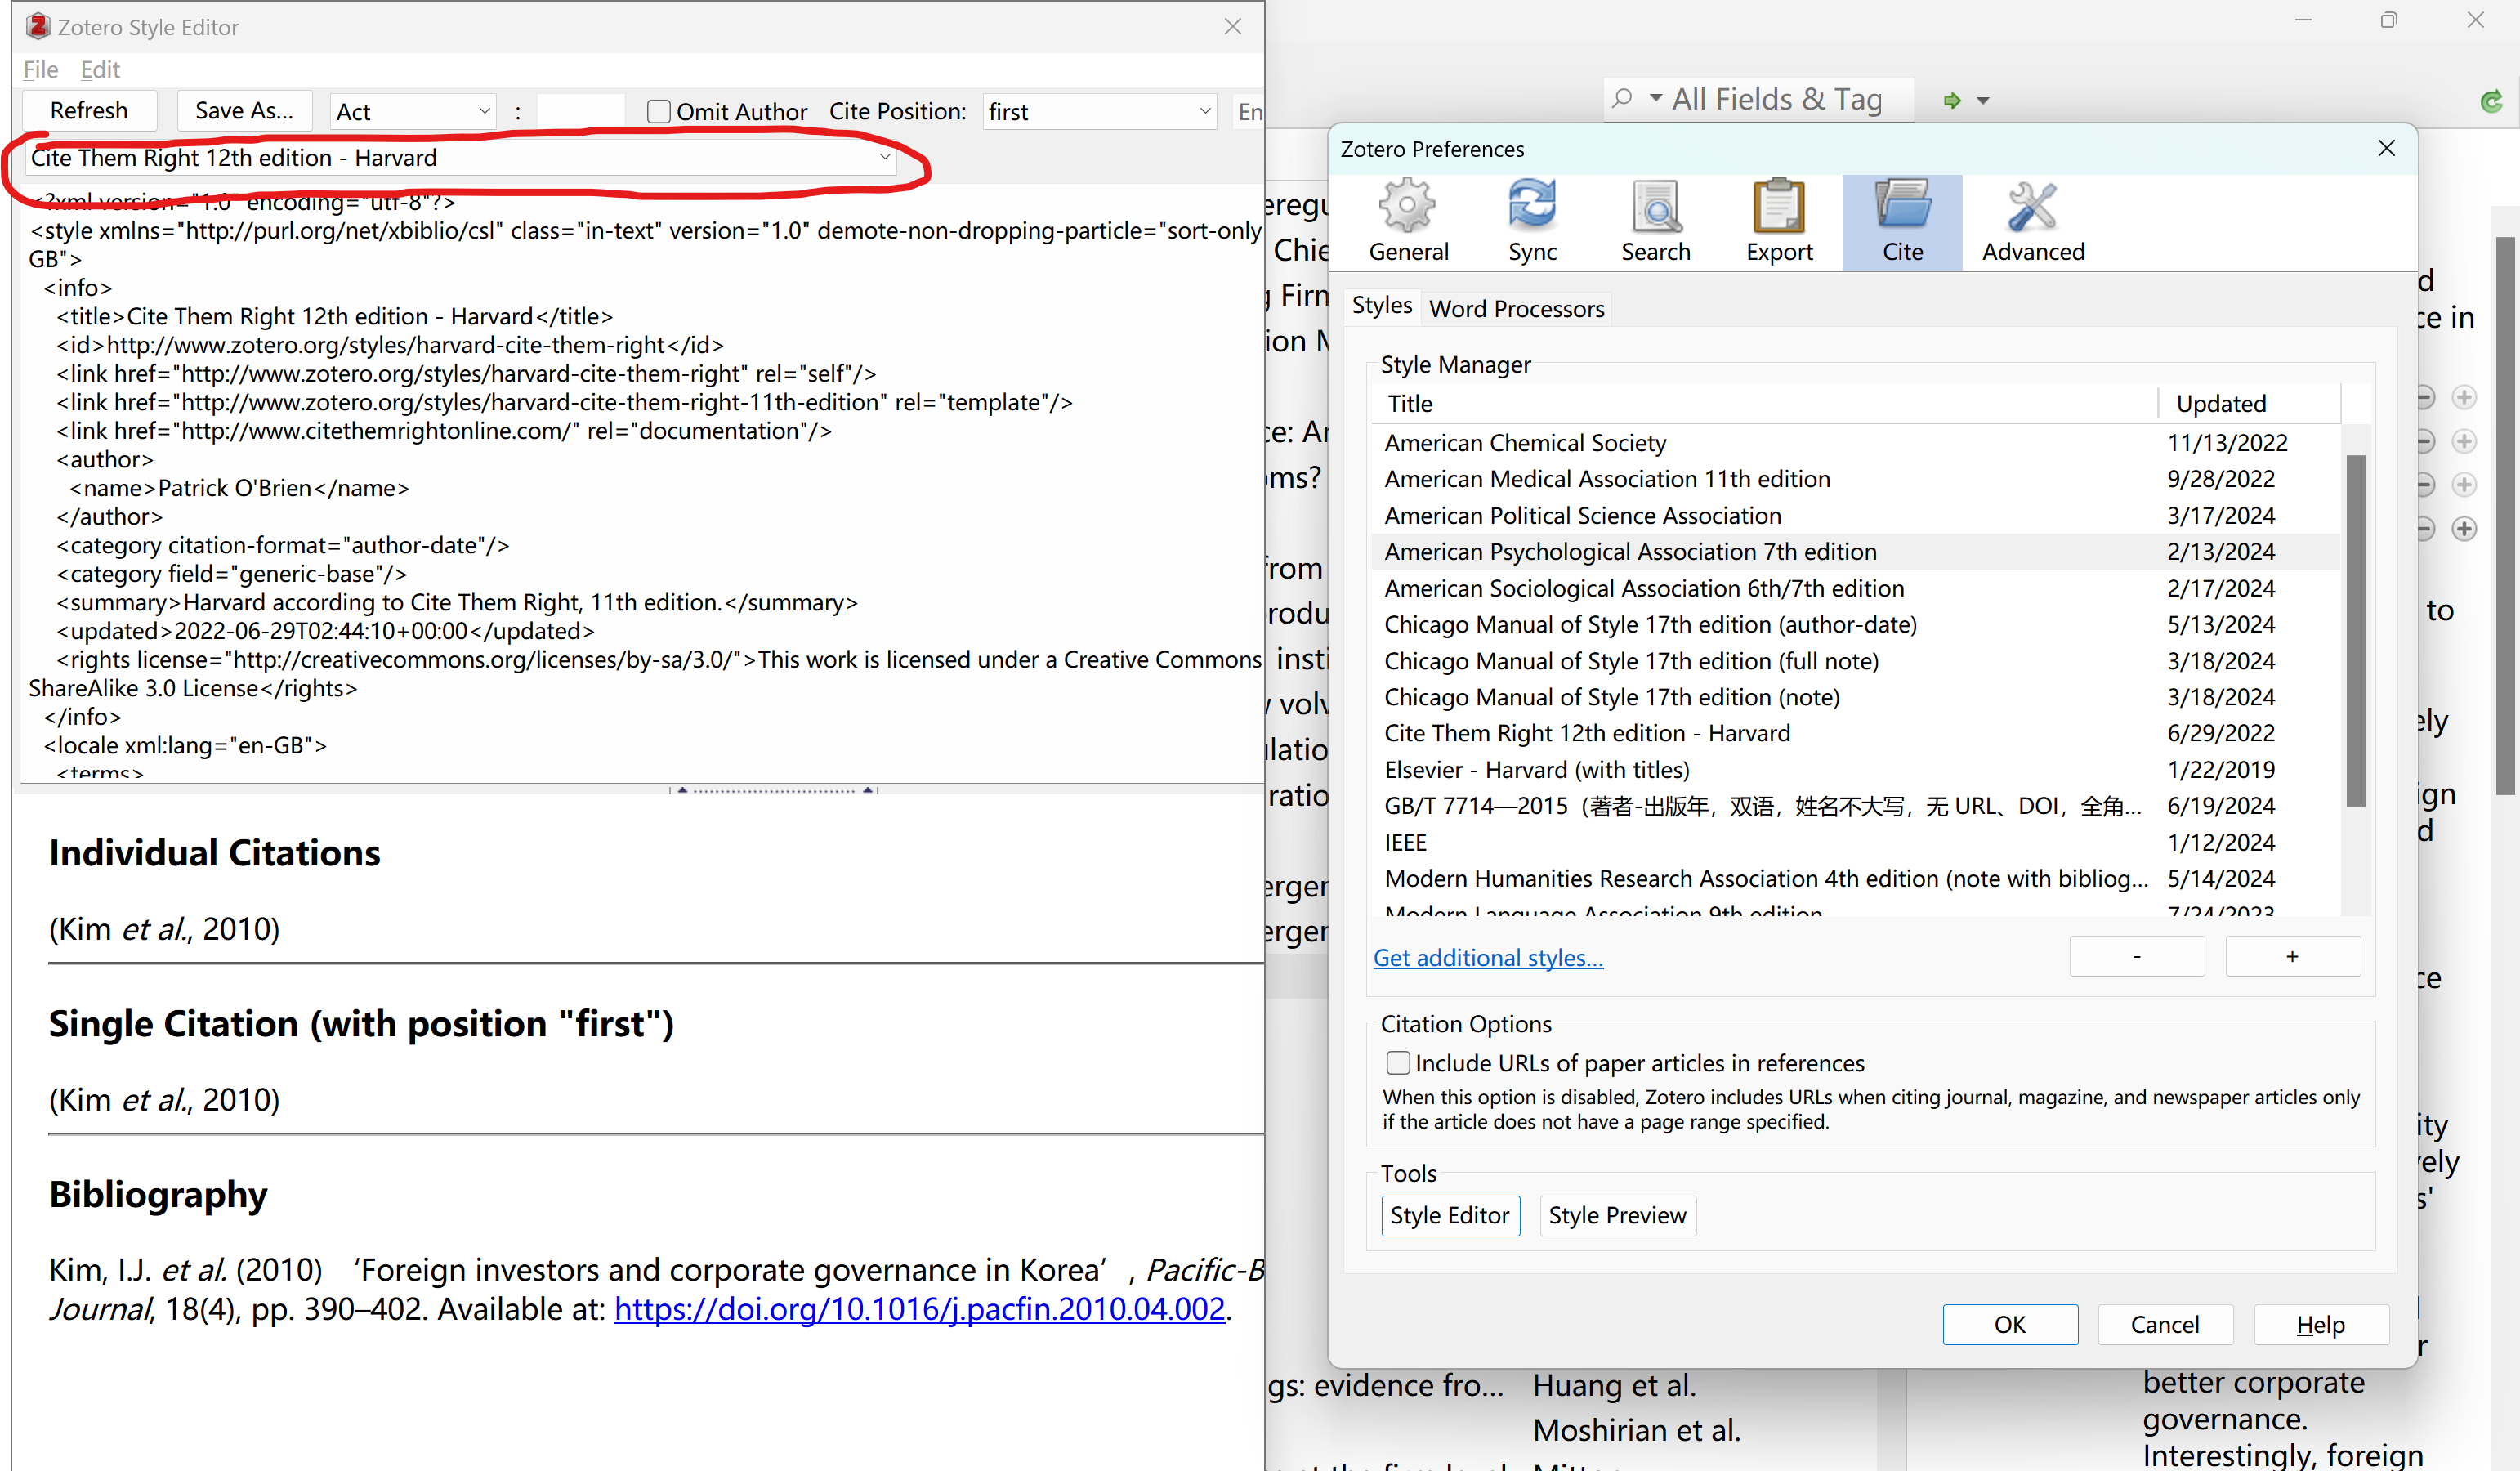Click the green locate arrow icon
This screenshot has height=1471, width=2520.
1951,100
